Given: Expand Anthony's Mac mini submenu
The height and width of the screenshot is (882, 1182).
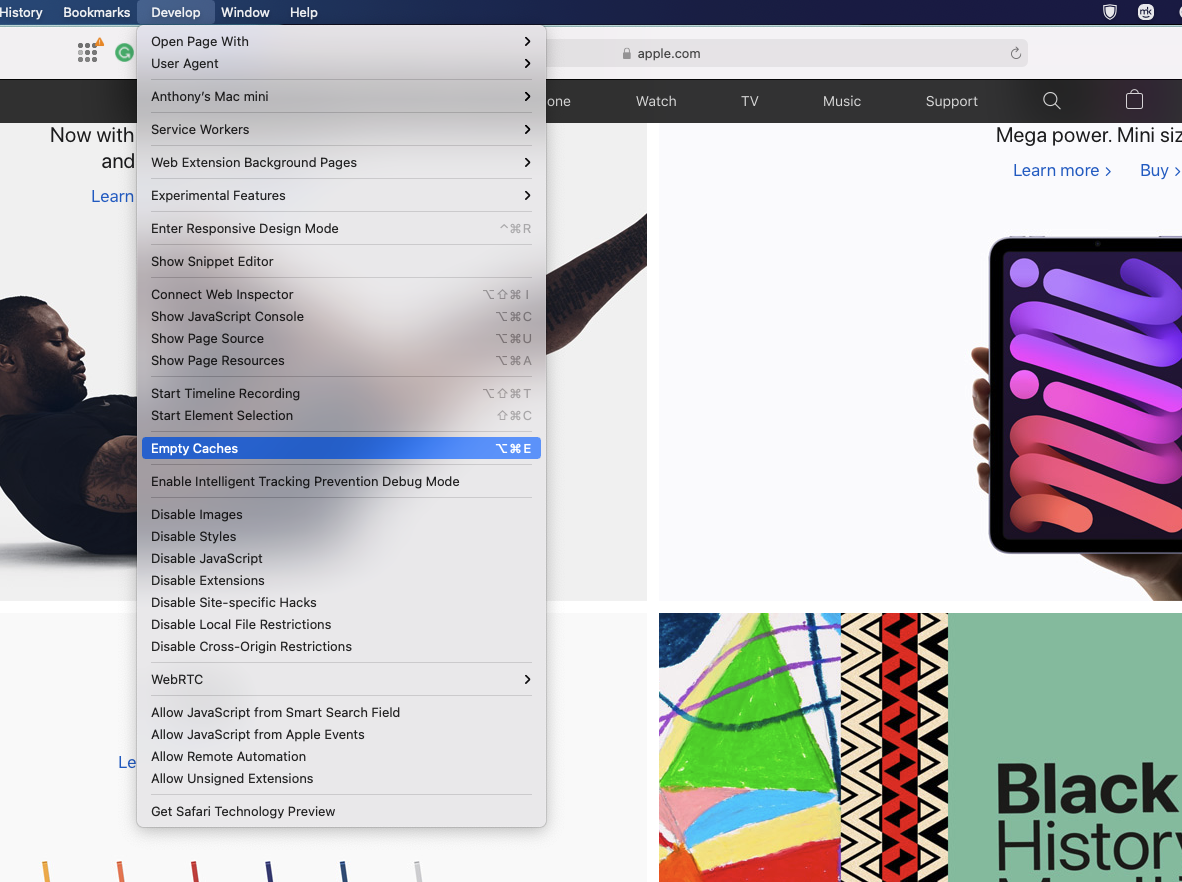Looking at the screenshot, I should 341,96.
